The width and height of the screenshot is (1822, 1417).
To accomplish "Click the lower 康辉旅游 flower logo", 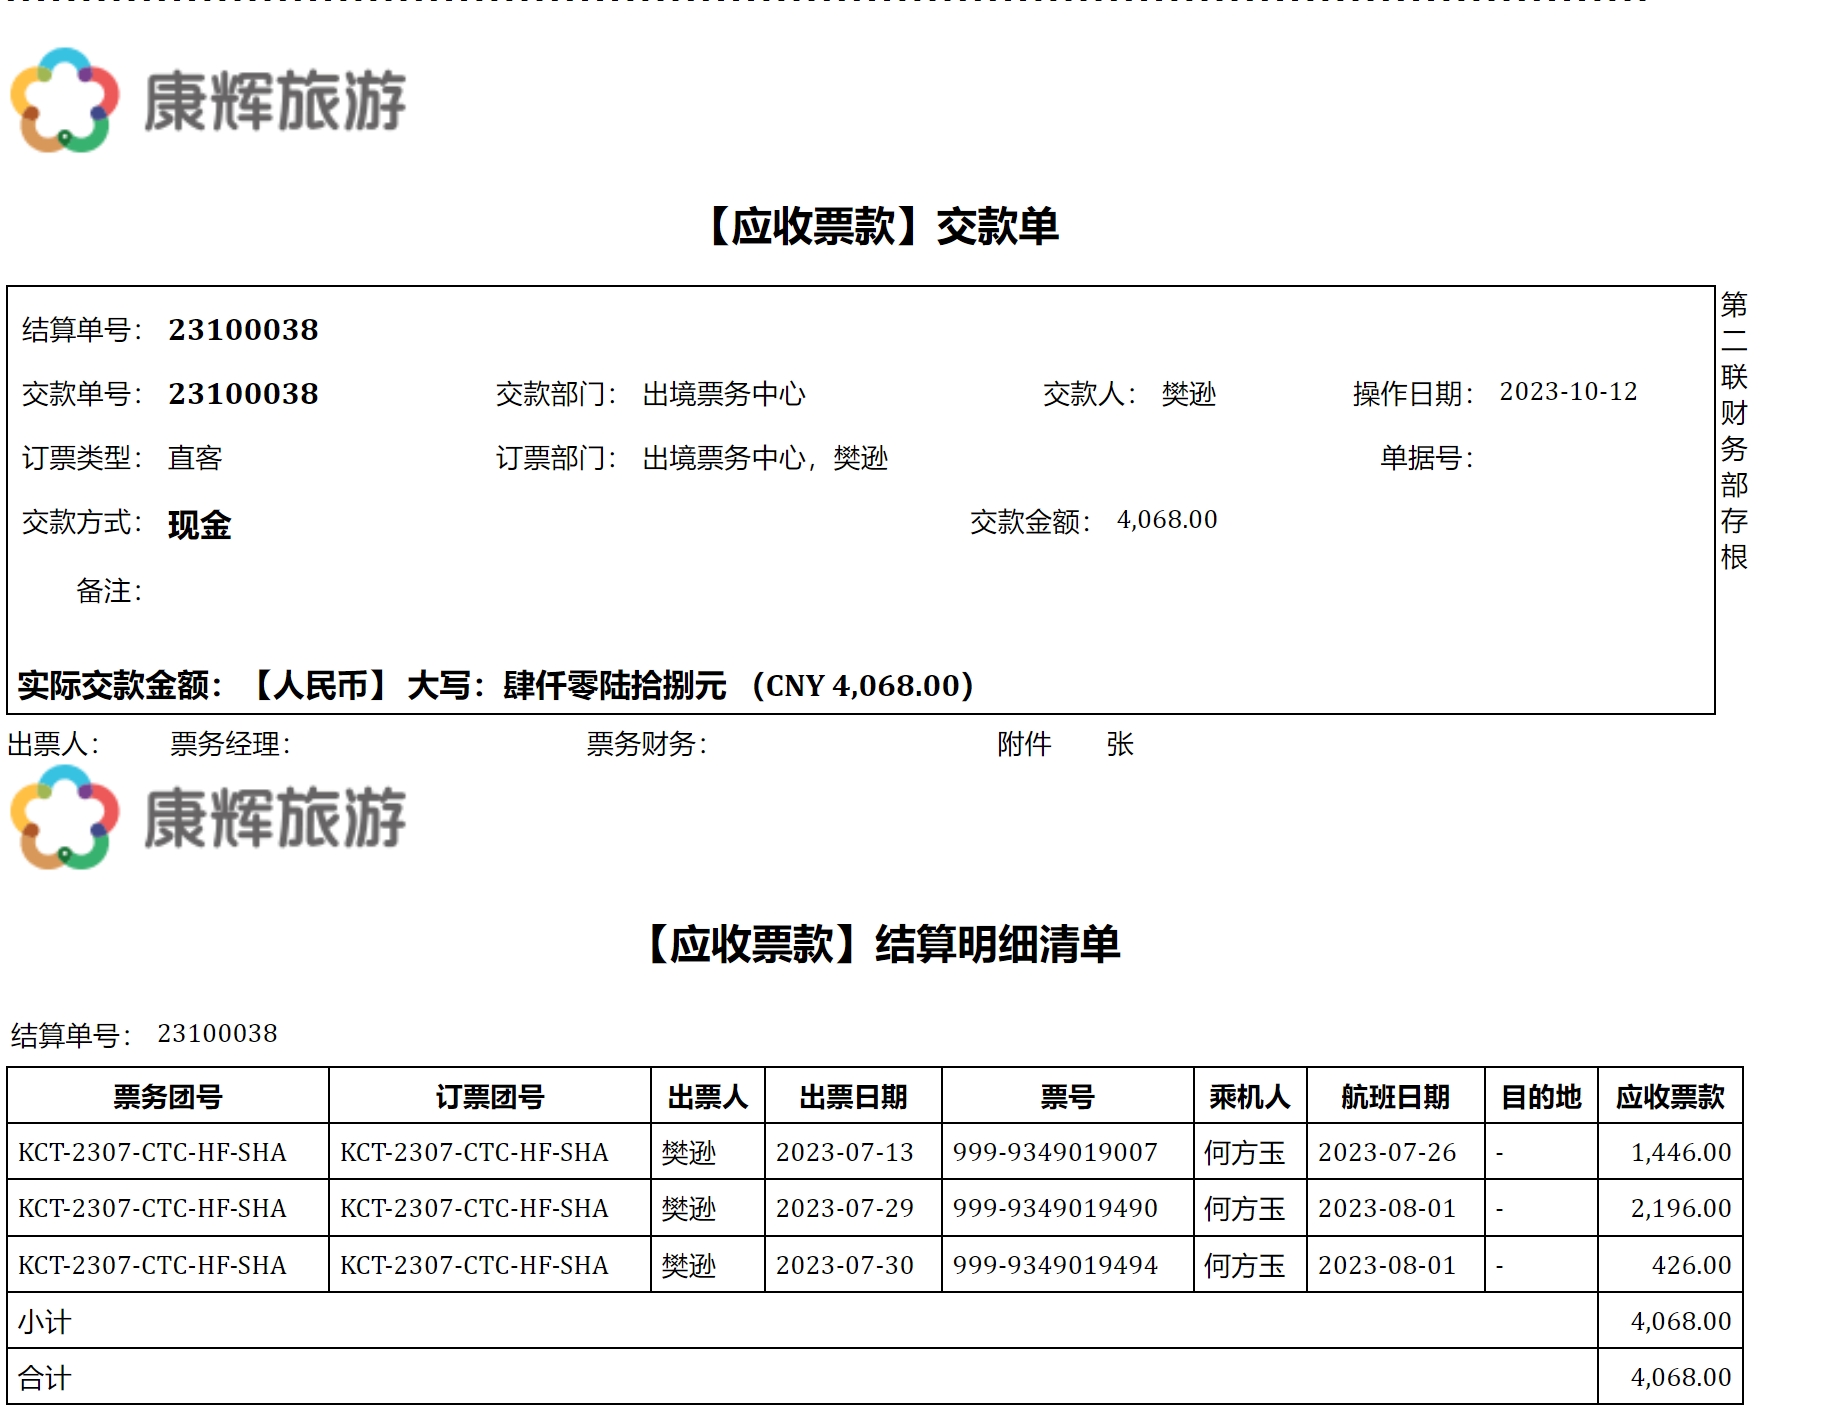I will click(x=65, y=817).
